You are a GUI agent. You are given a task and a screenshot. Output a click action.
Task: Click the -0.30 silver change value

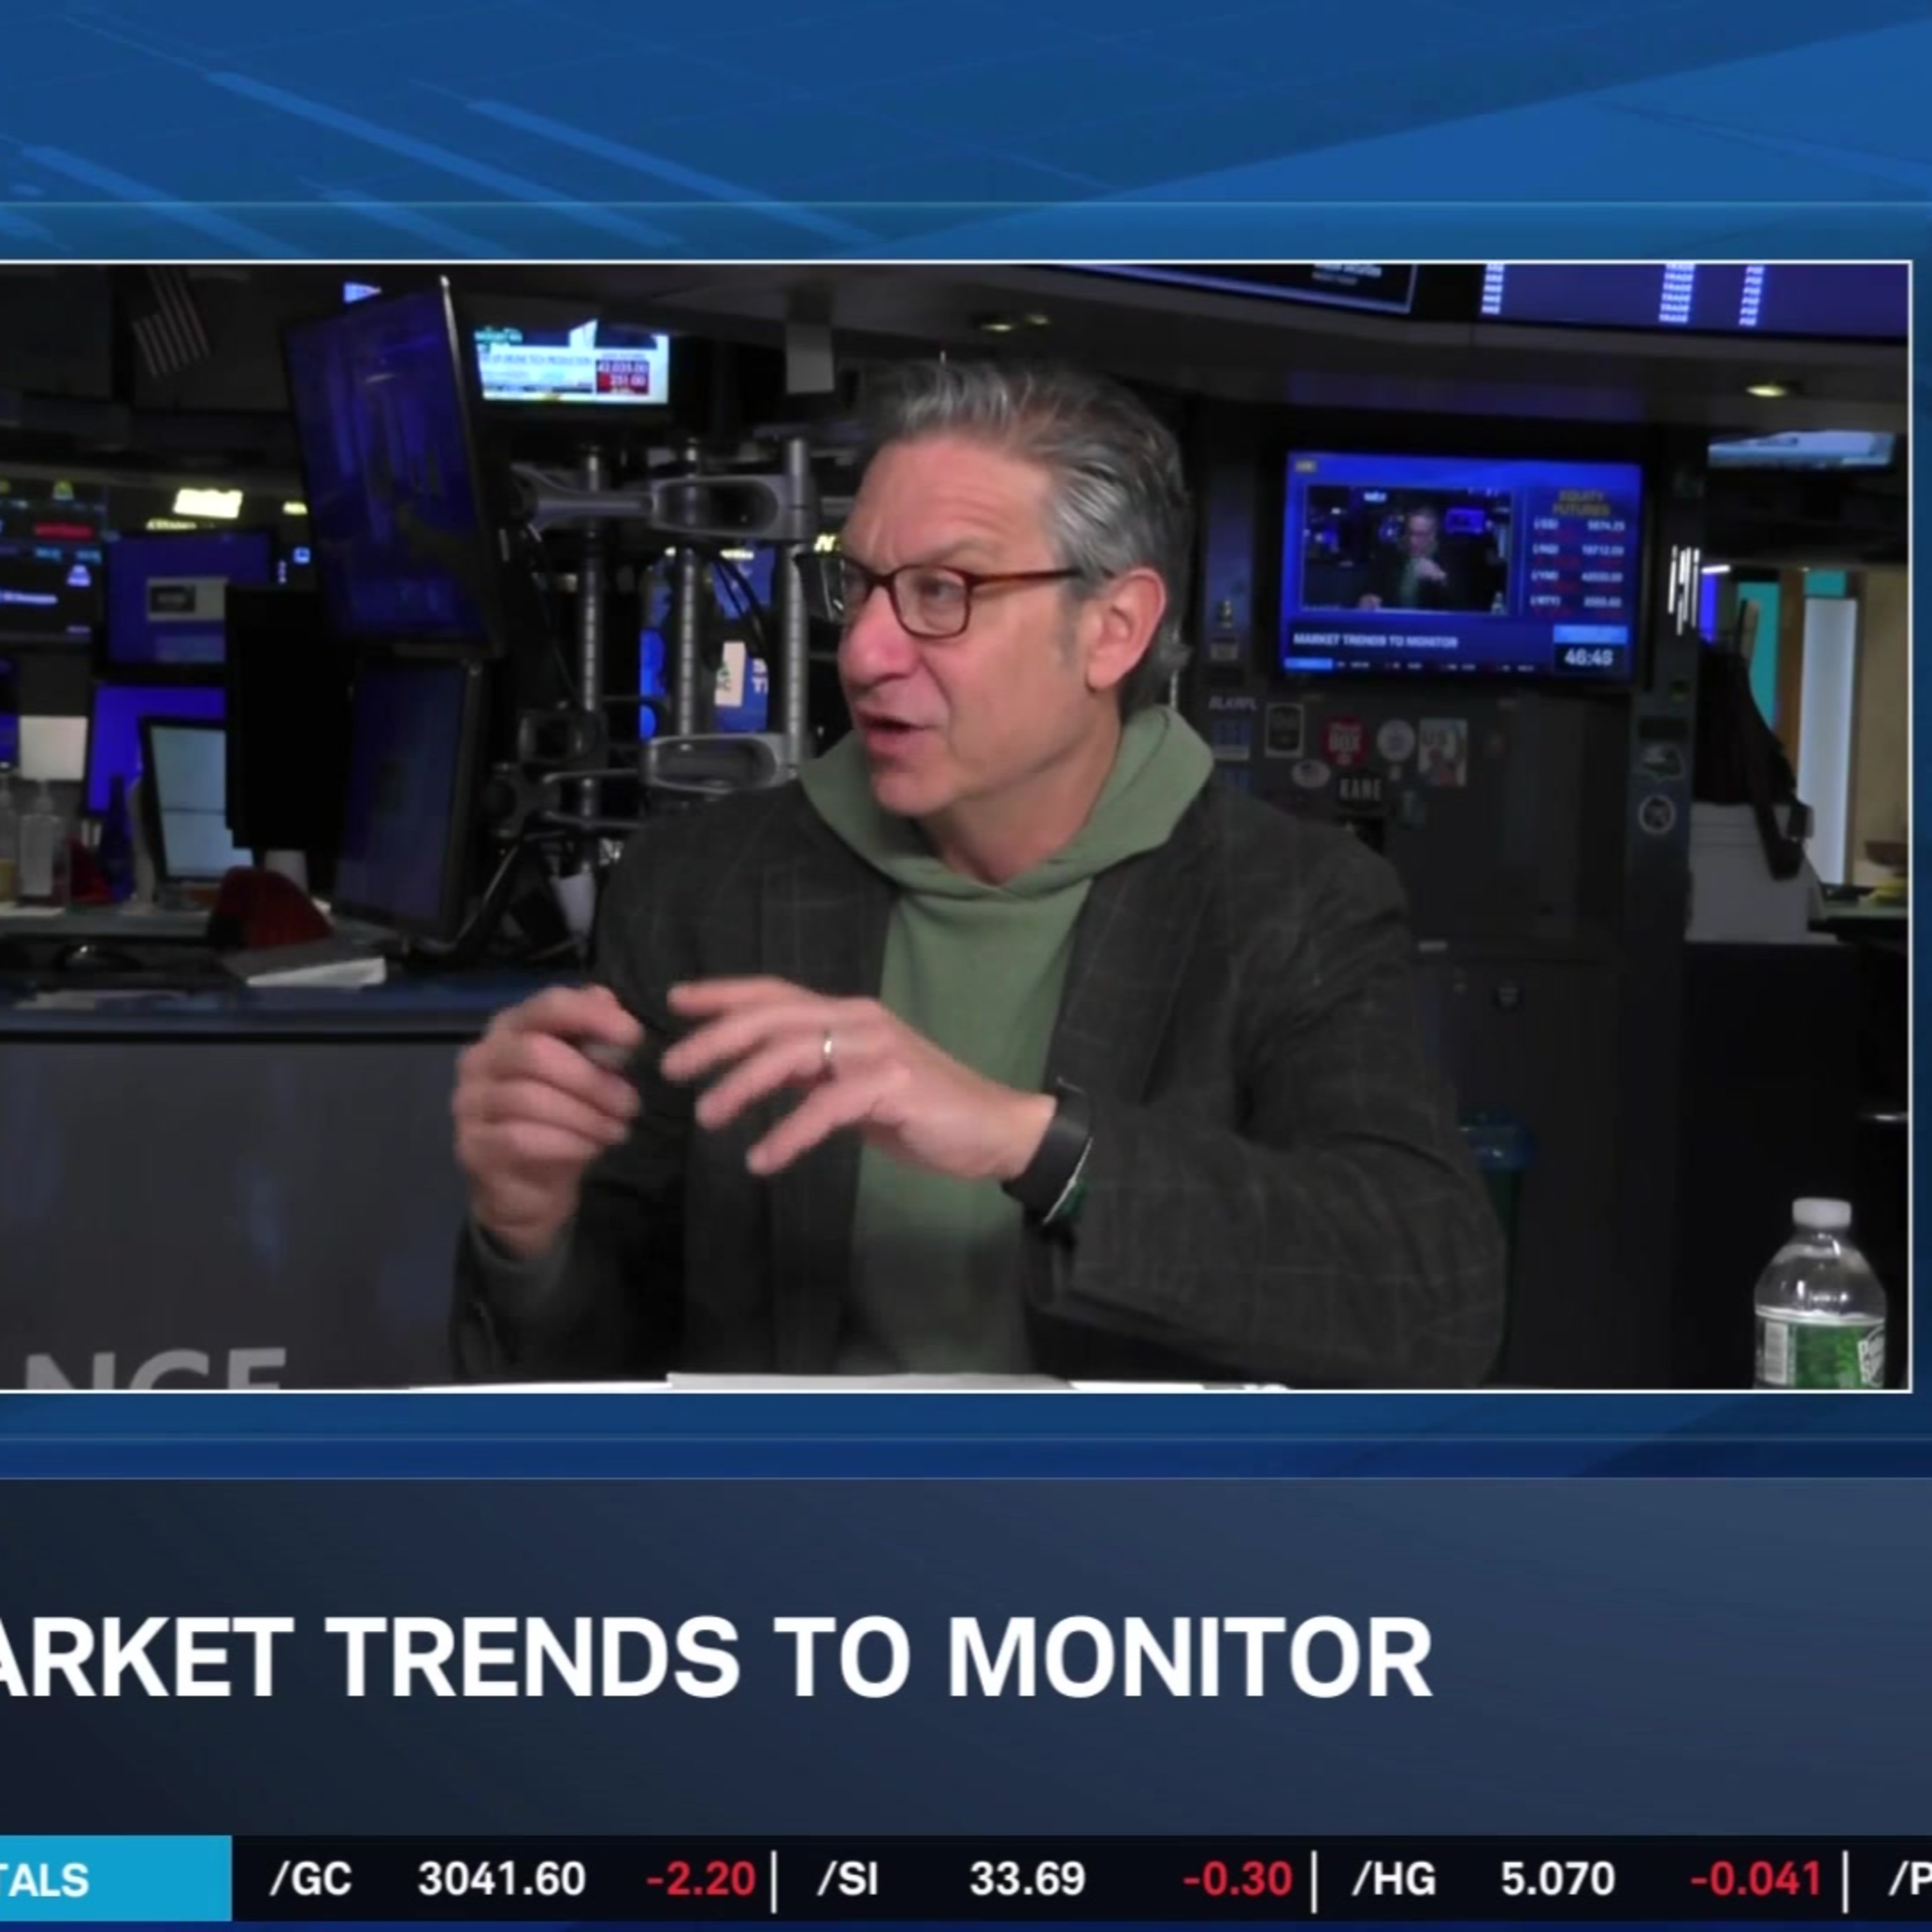(1238, 1880)
